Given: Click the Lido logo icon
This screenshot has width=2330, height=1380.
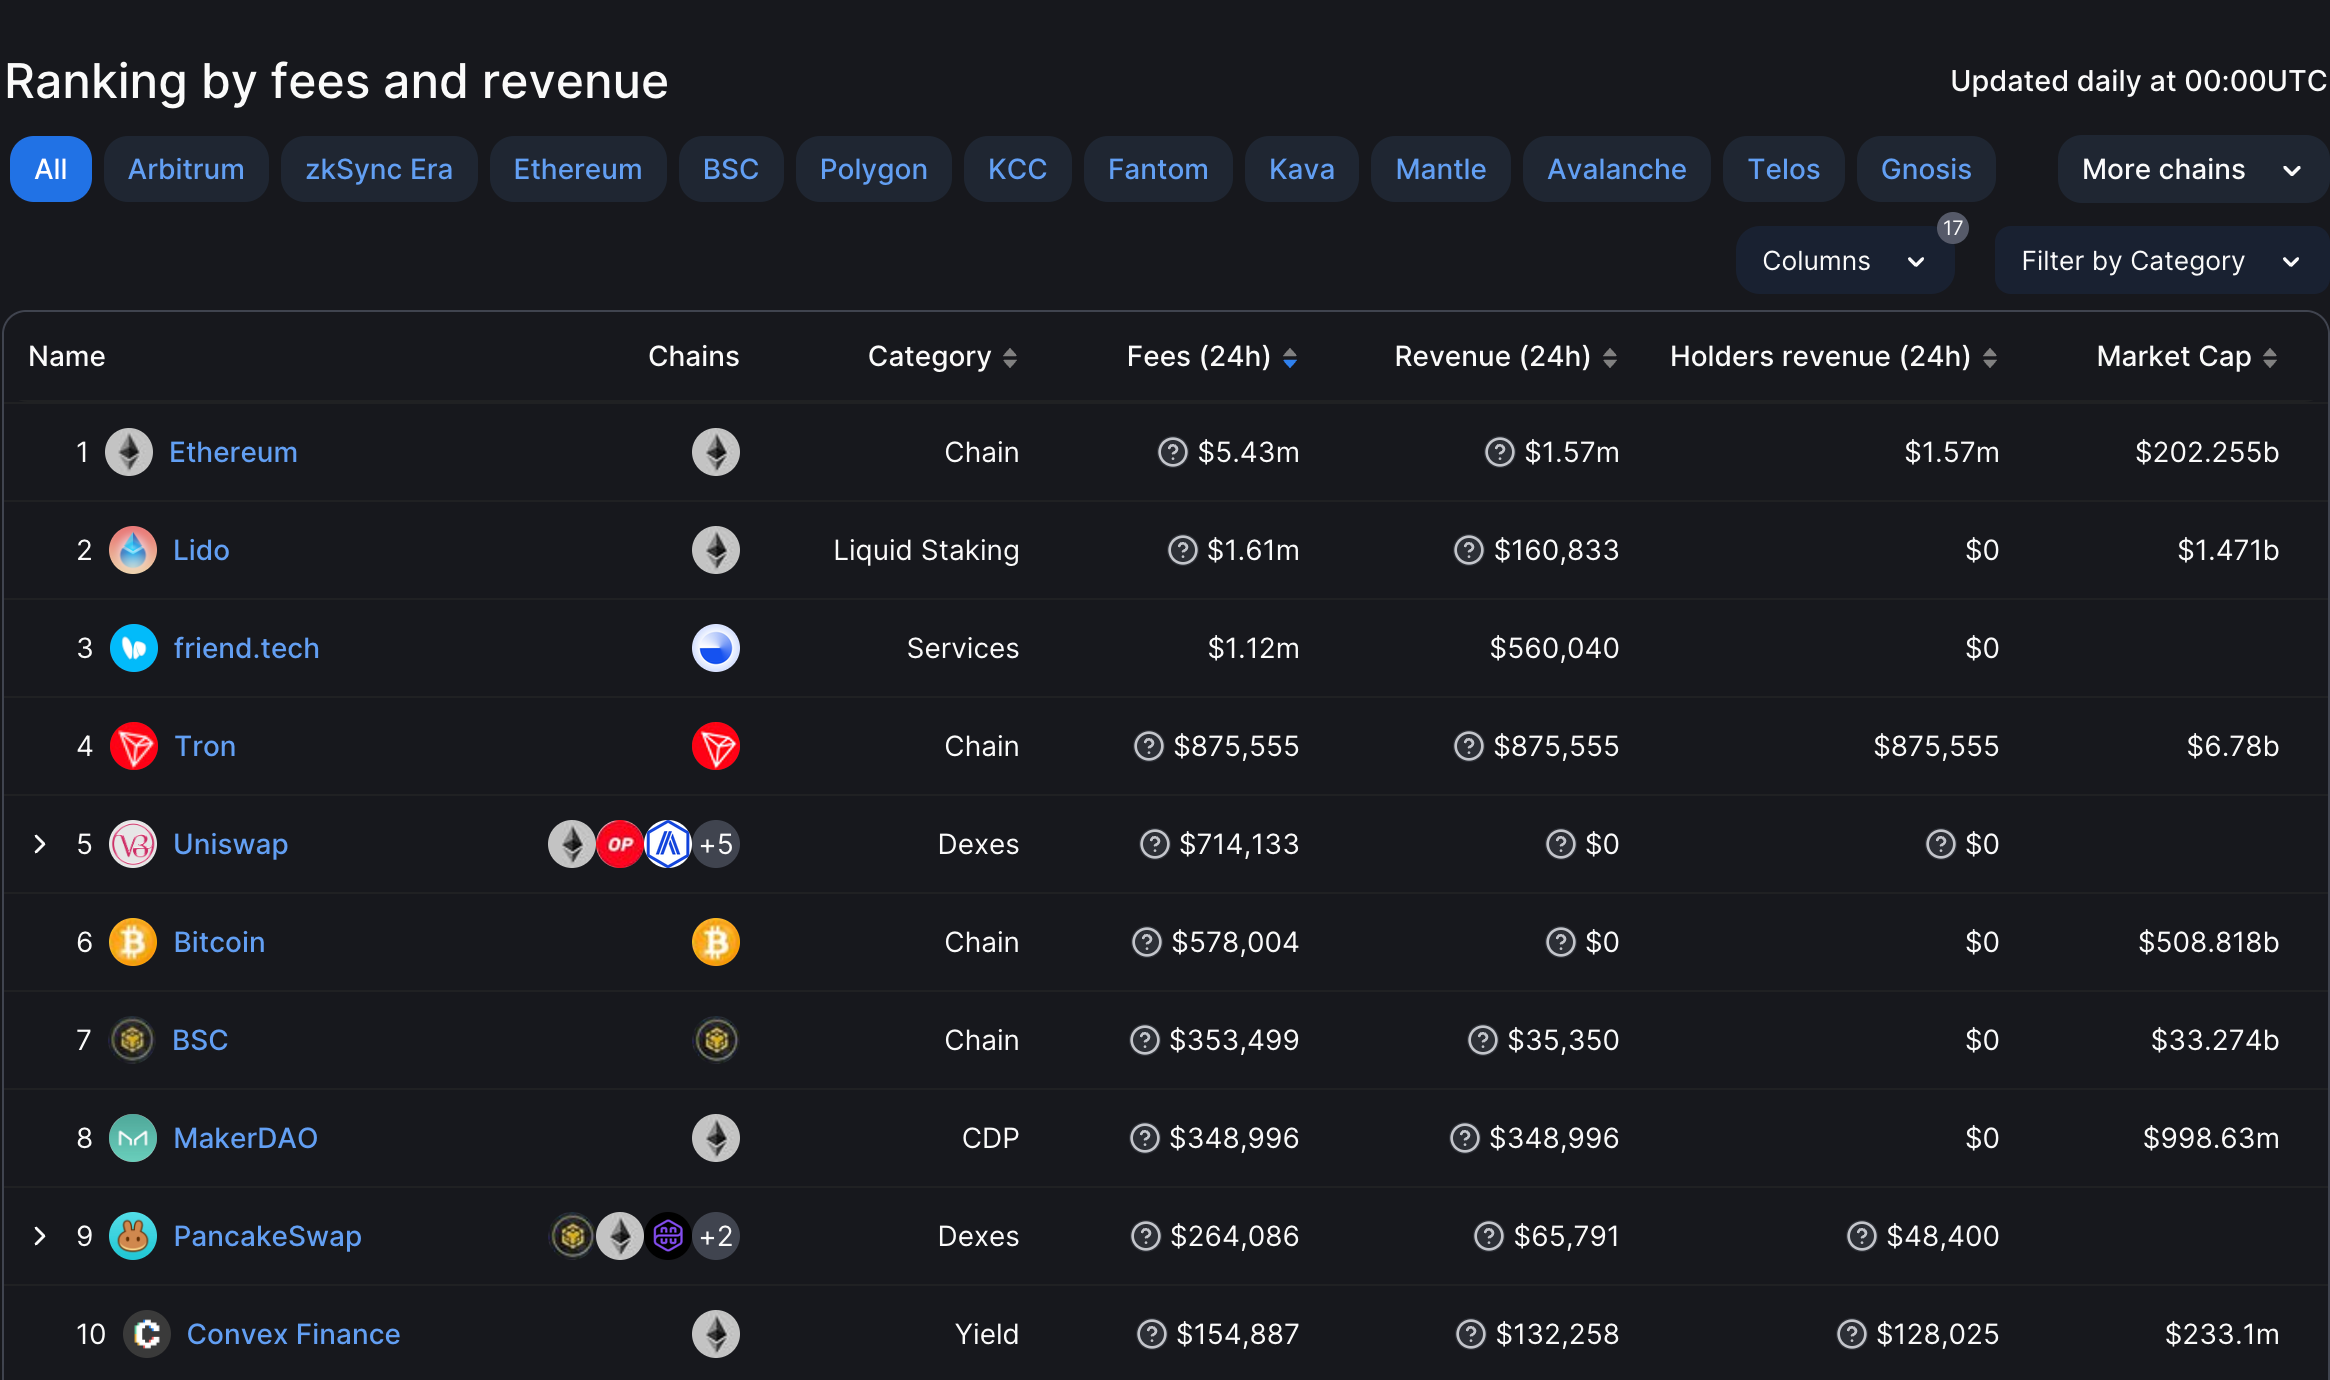Looking at the screenshot, I should click(x=133, y=550).
